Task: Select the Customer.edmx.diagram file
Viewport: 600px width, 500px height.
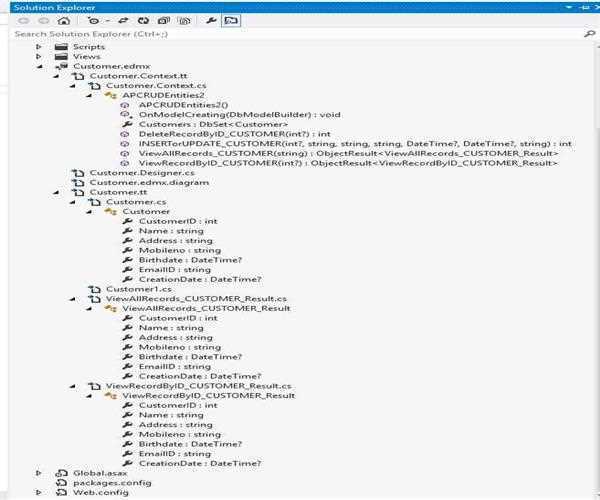Action: pos(133,183)
